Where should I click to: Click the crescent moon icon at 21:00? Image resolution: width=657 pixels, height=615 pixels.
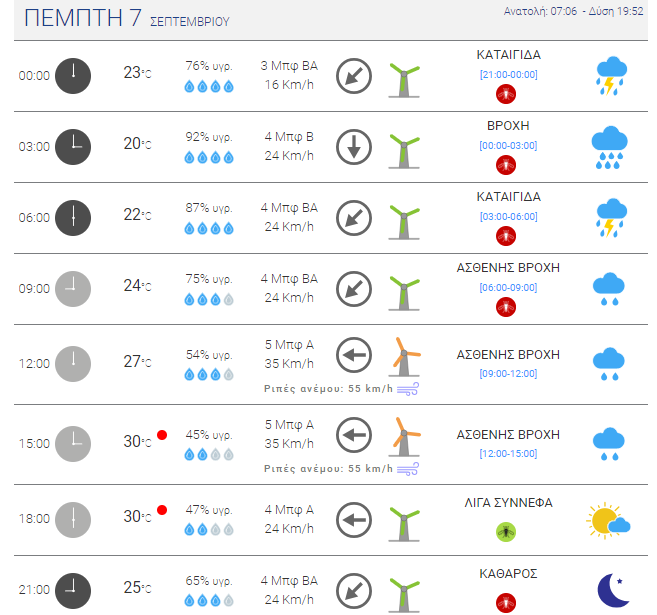tap(613, 590)
